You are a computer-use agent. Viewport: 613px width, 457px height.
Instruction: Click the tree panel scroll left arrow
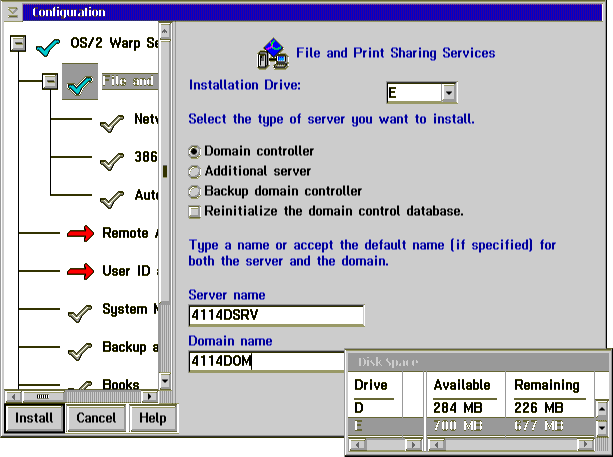tap(14, 397)
